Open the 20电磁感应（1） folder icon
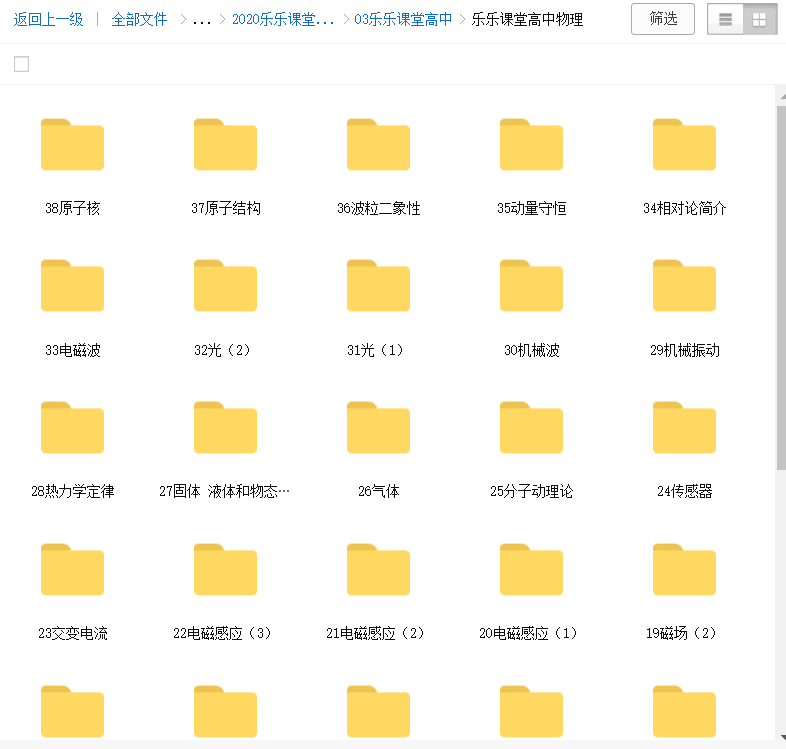The width and height of the screenshot is (786, 749). [531, 570]
